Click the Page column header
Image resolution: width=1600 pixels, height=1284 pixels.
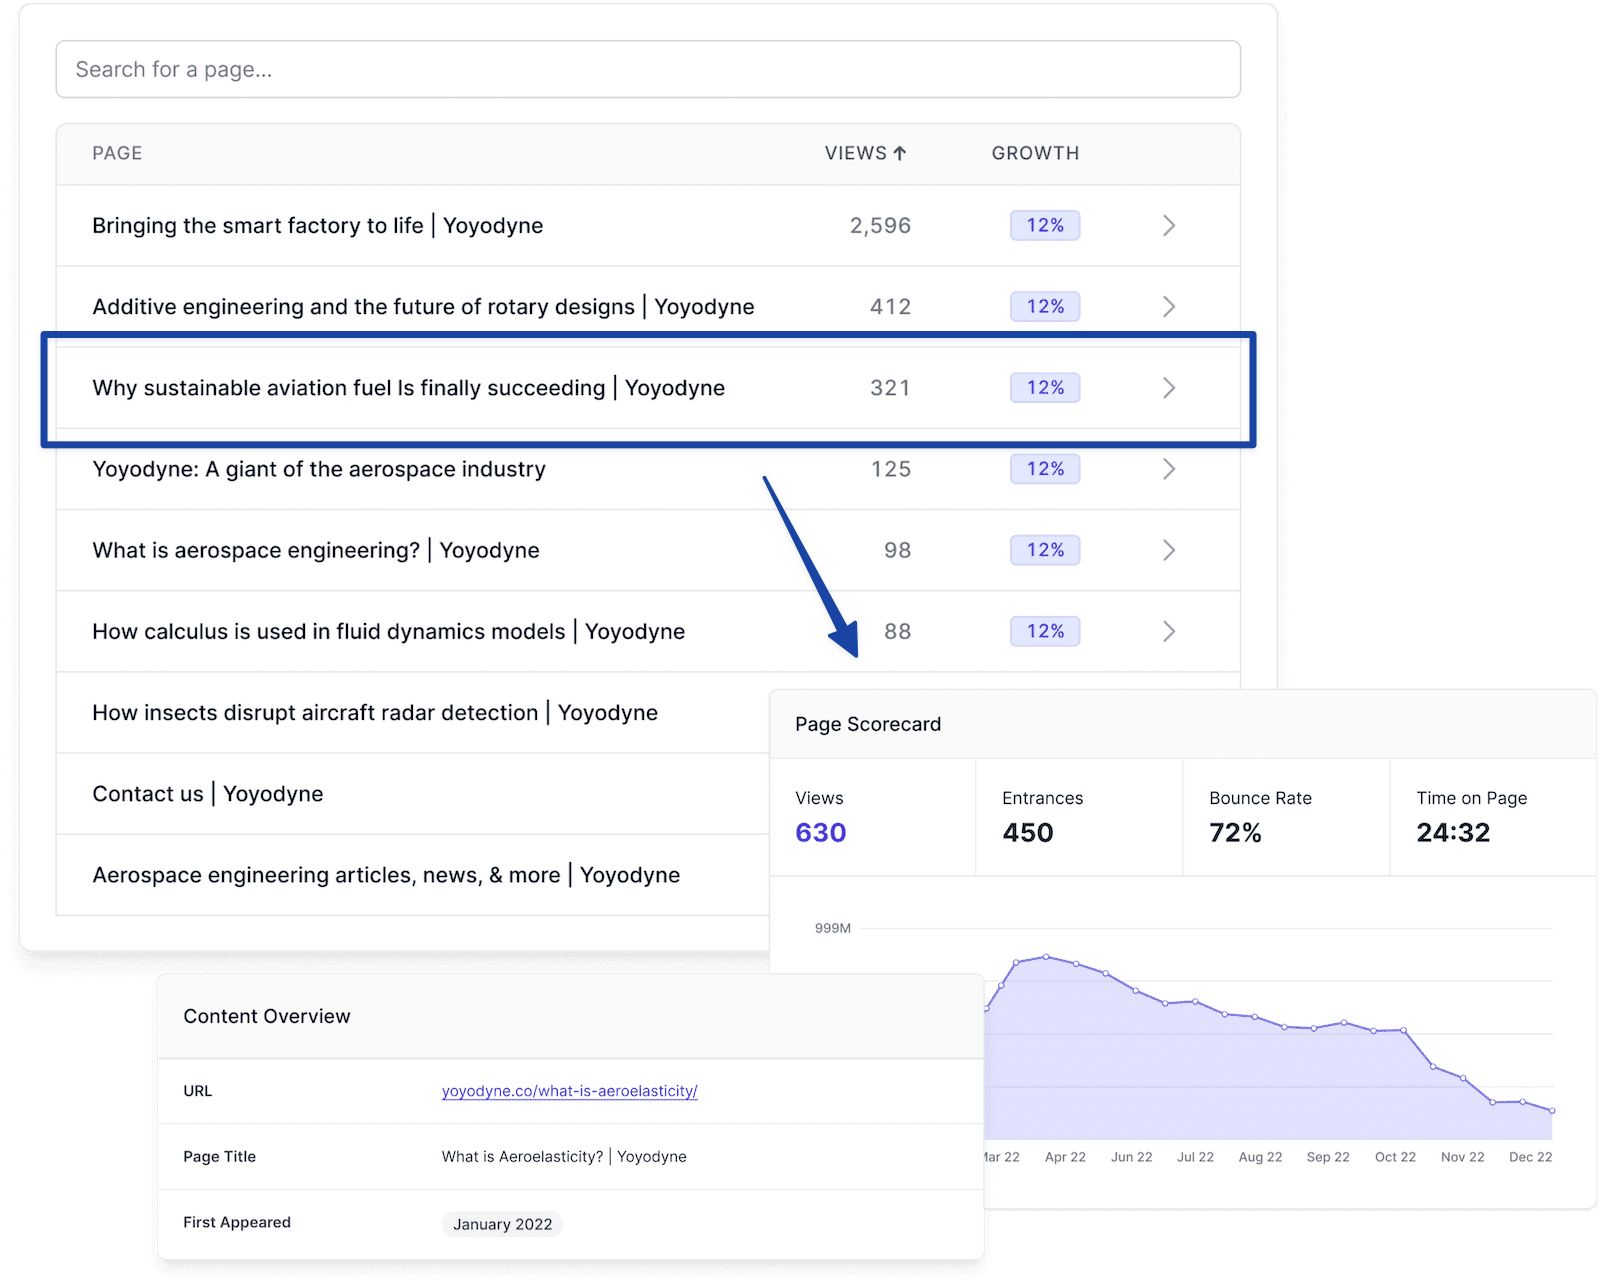tap(117, 153)
